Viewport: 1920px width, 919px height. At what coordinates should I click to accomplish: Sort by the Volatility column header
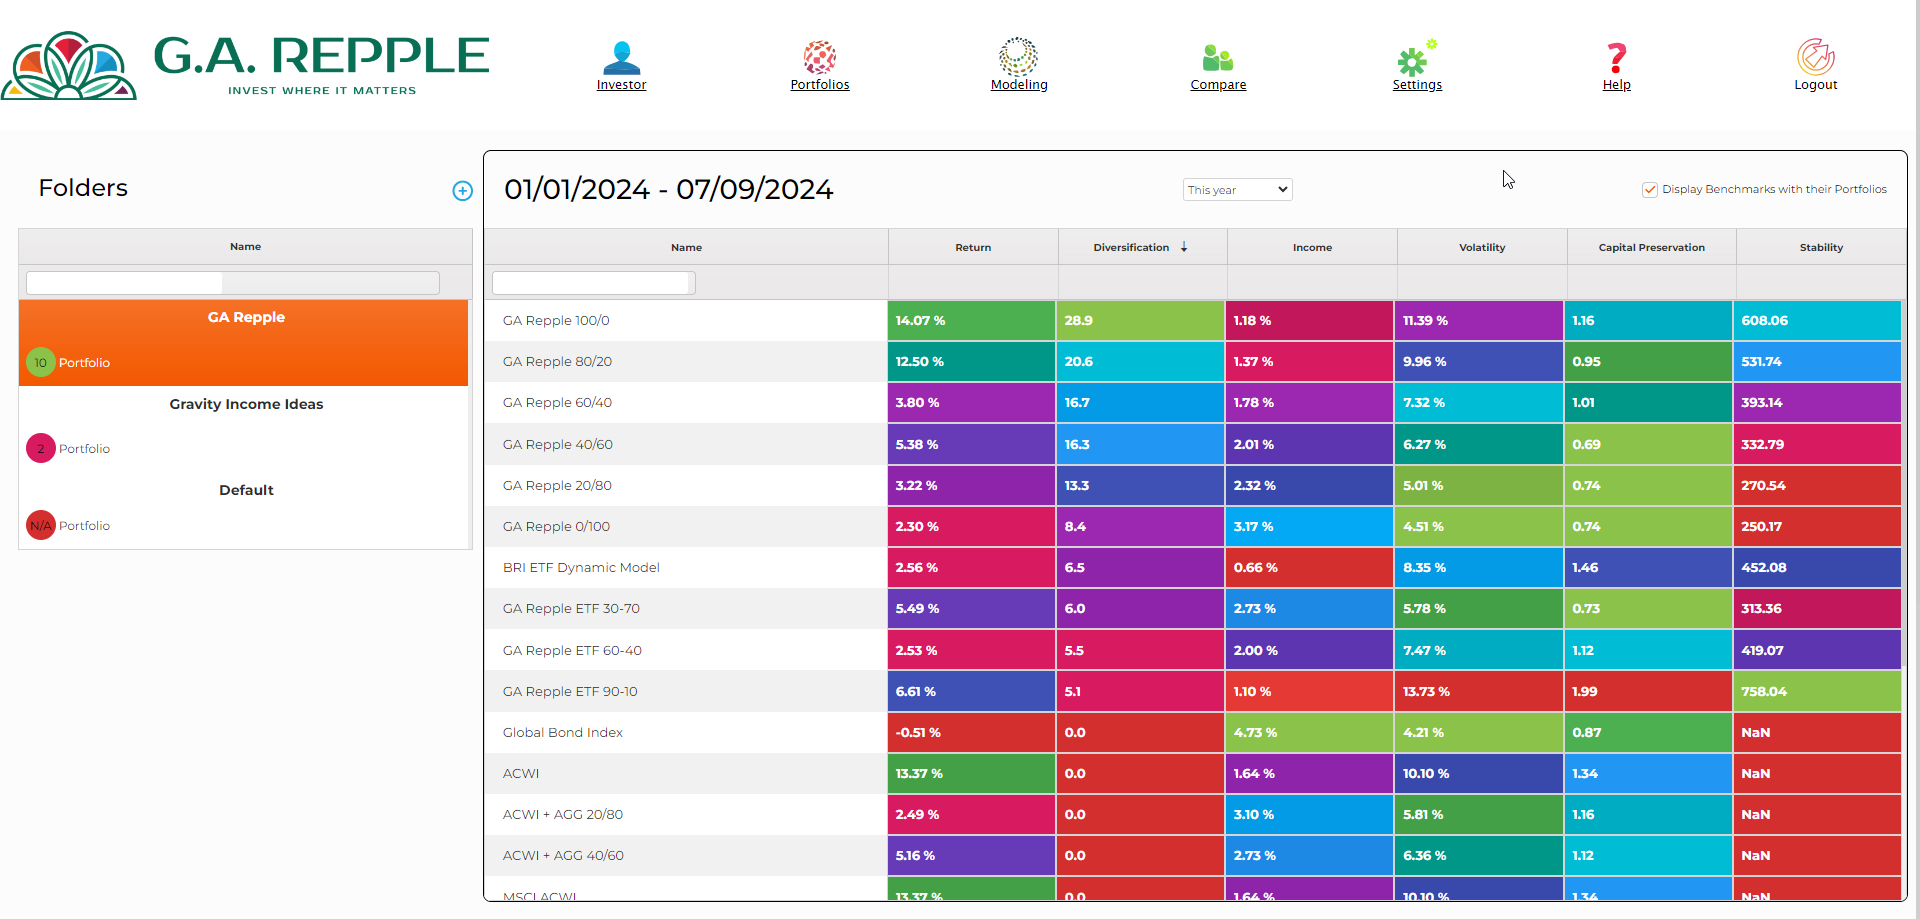(1482, 247)
